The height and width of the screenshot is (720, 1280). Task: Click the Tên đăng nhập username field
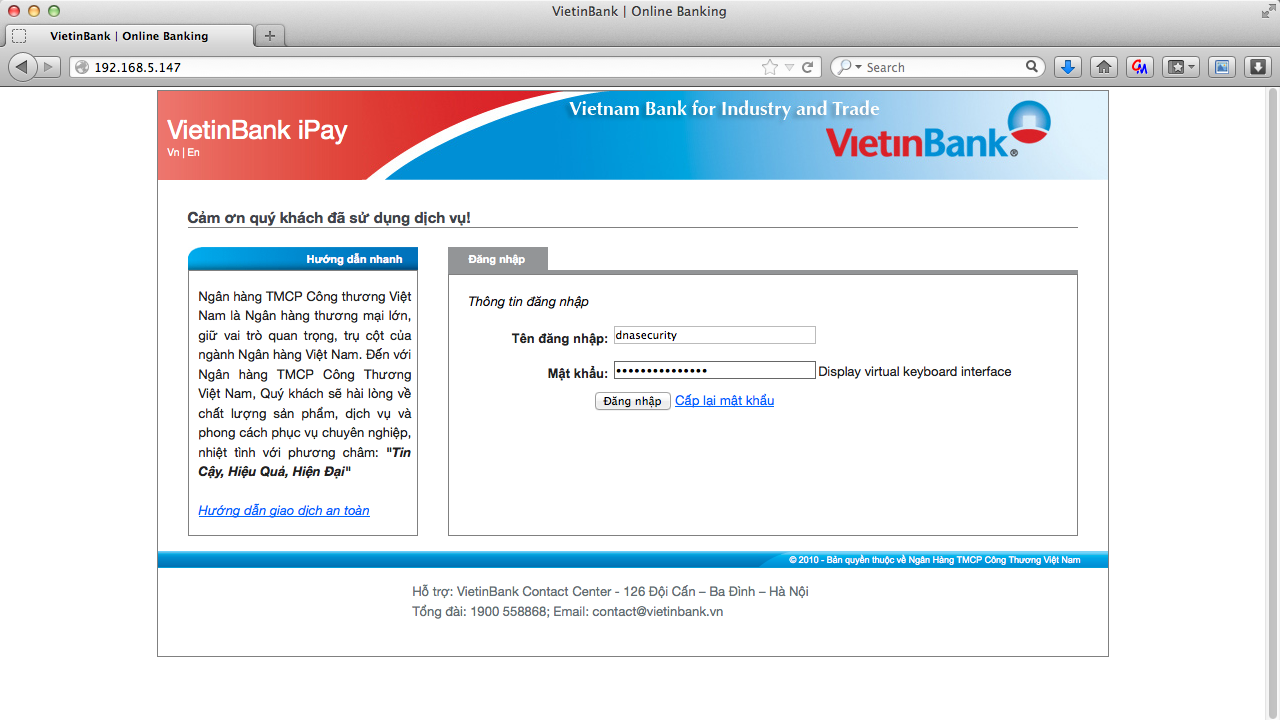[x=714, y=336]
